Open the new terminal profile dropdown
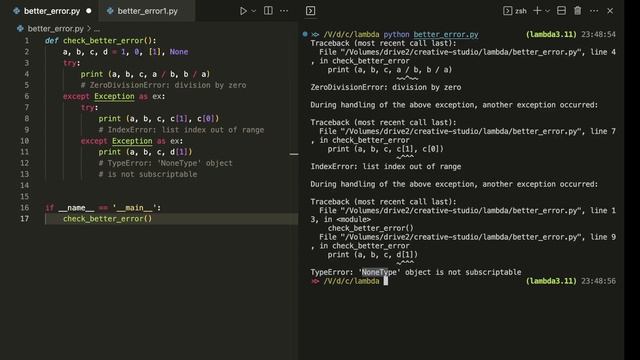Viewport: 640px width, 360px height. point(547,11)
